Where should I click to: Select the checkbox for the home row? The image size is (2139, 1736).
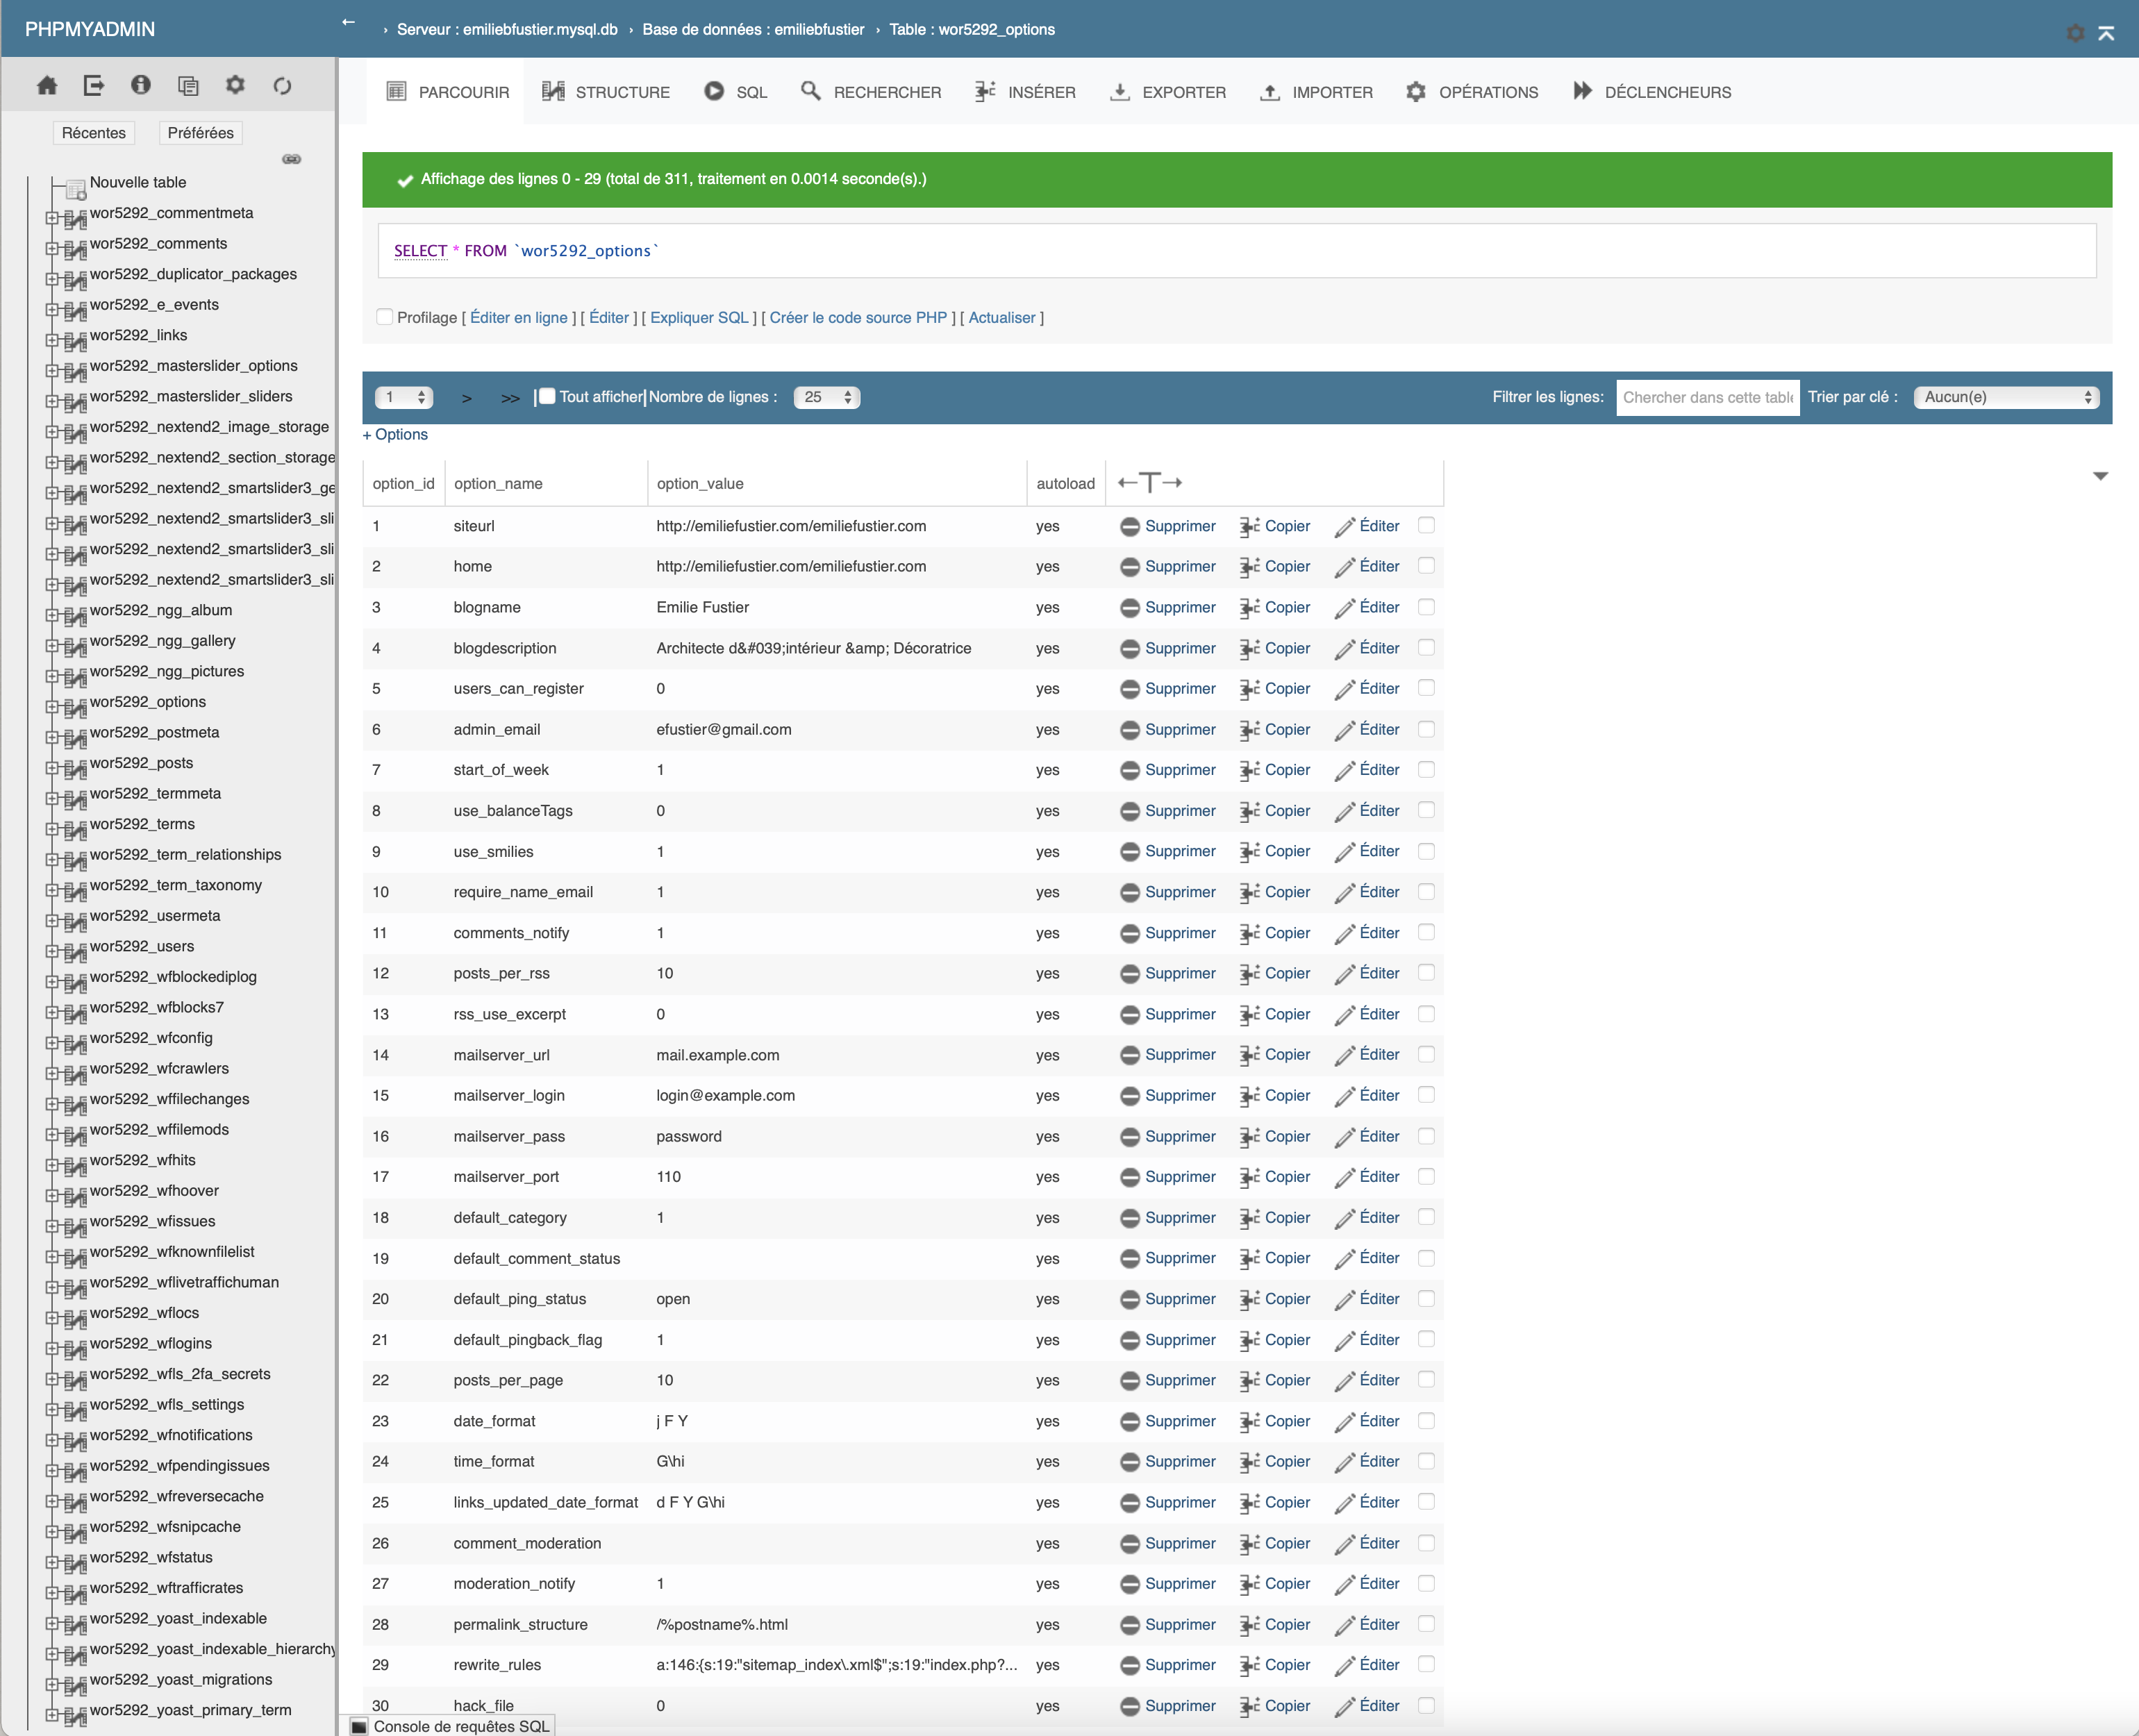[x=1426, y=566]
